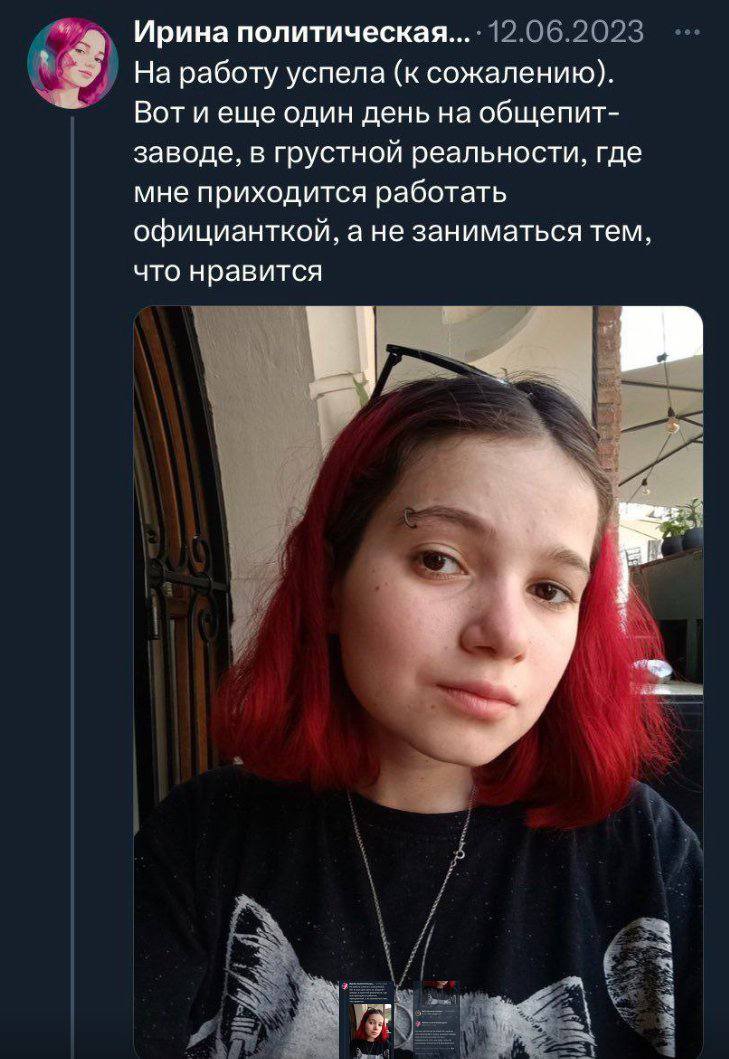Click the tweet's last line 'что нравится'
The width and height of the screenshot is (729, 1059).
(x=228, y=272)
